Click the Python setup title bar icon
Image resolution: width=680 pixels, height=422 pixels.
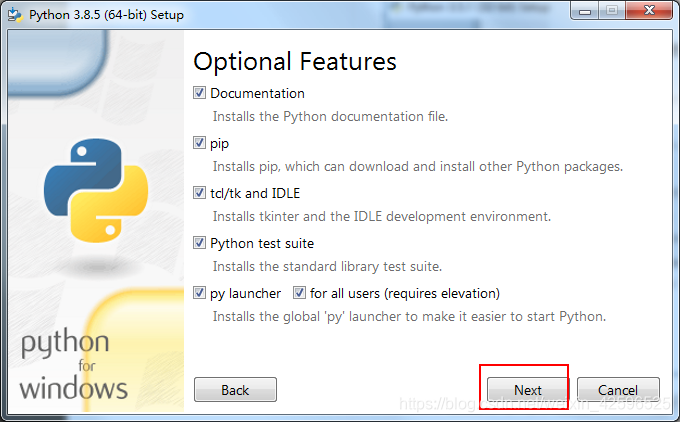pos(15,15)
